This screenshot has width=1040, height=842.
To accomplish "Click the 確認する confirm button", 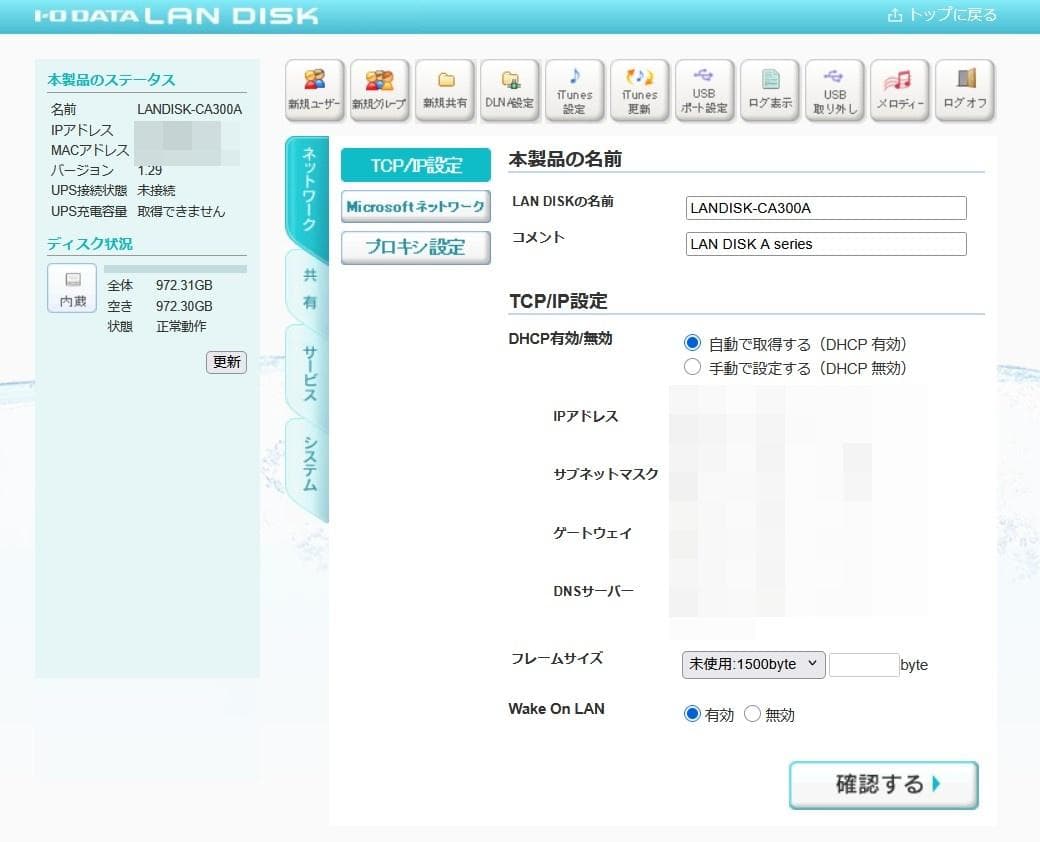I will coord(883,784).
